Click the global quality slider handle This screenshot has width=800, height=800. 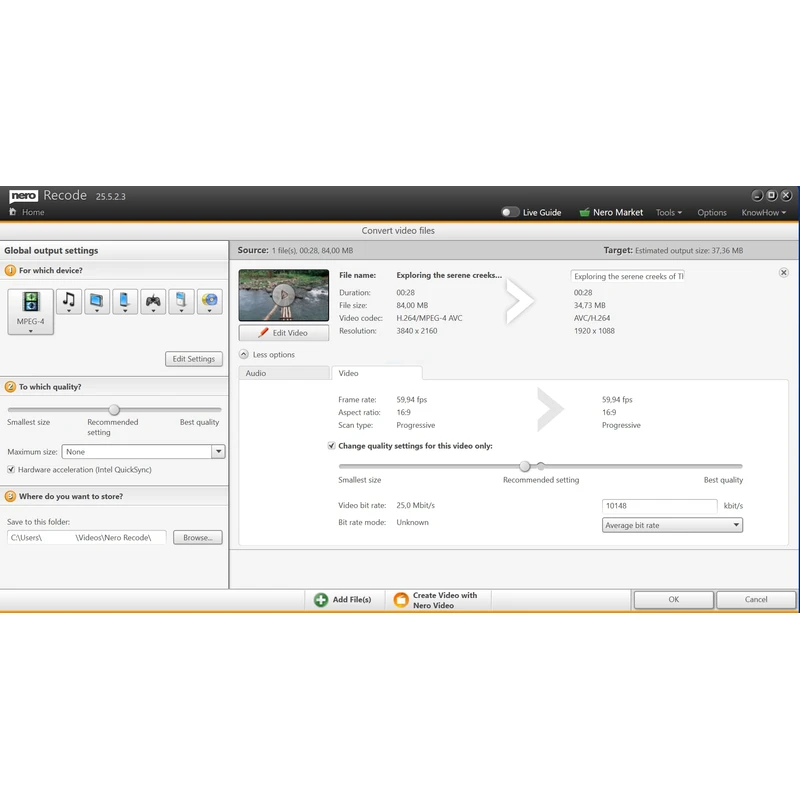(x=114, y=410)
